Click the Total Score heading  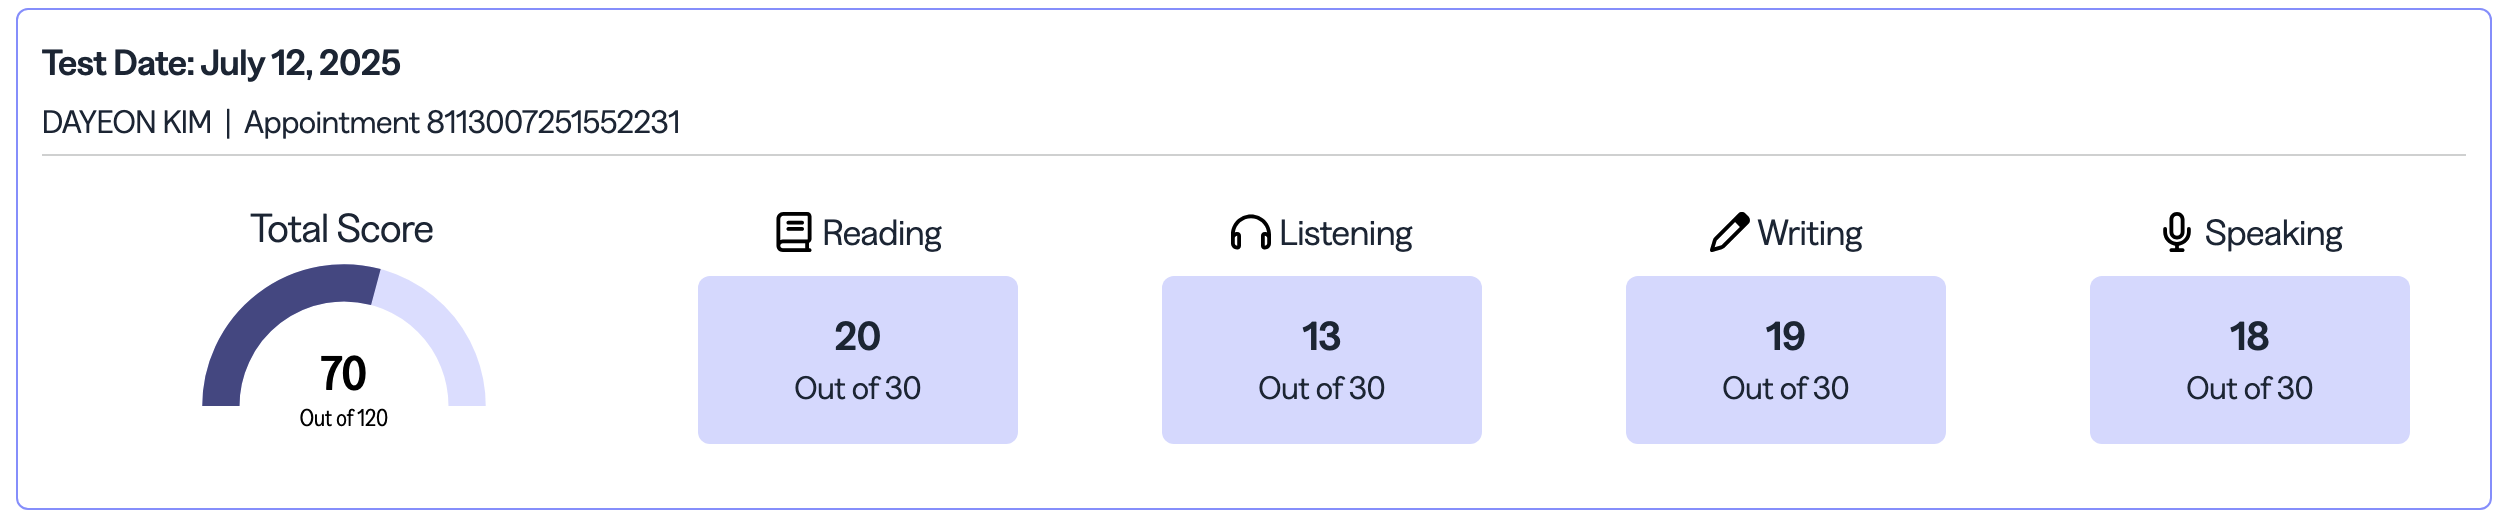341,229
